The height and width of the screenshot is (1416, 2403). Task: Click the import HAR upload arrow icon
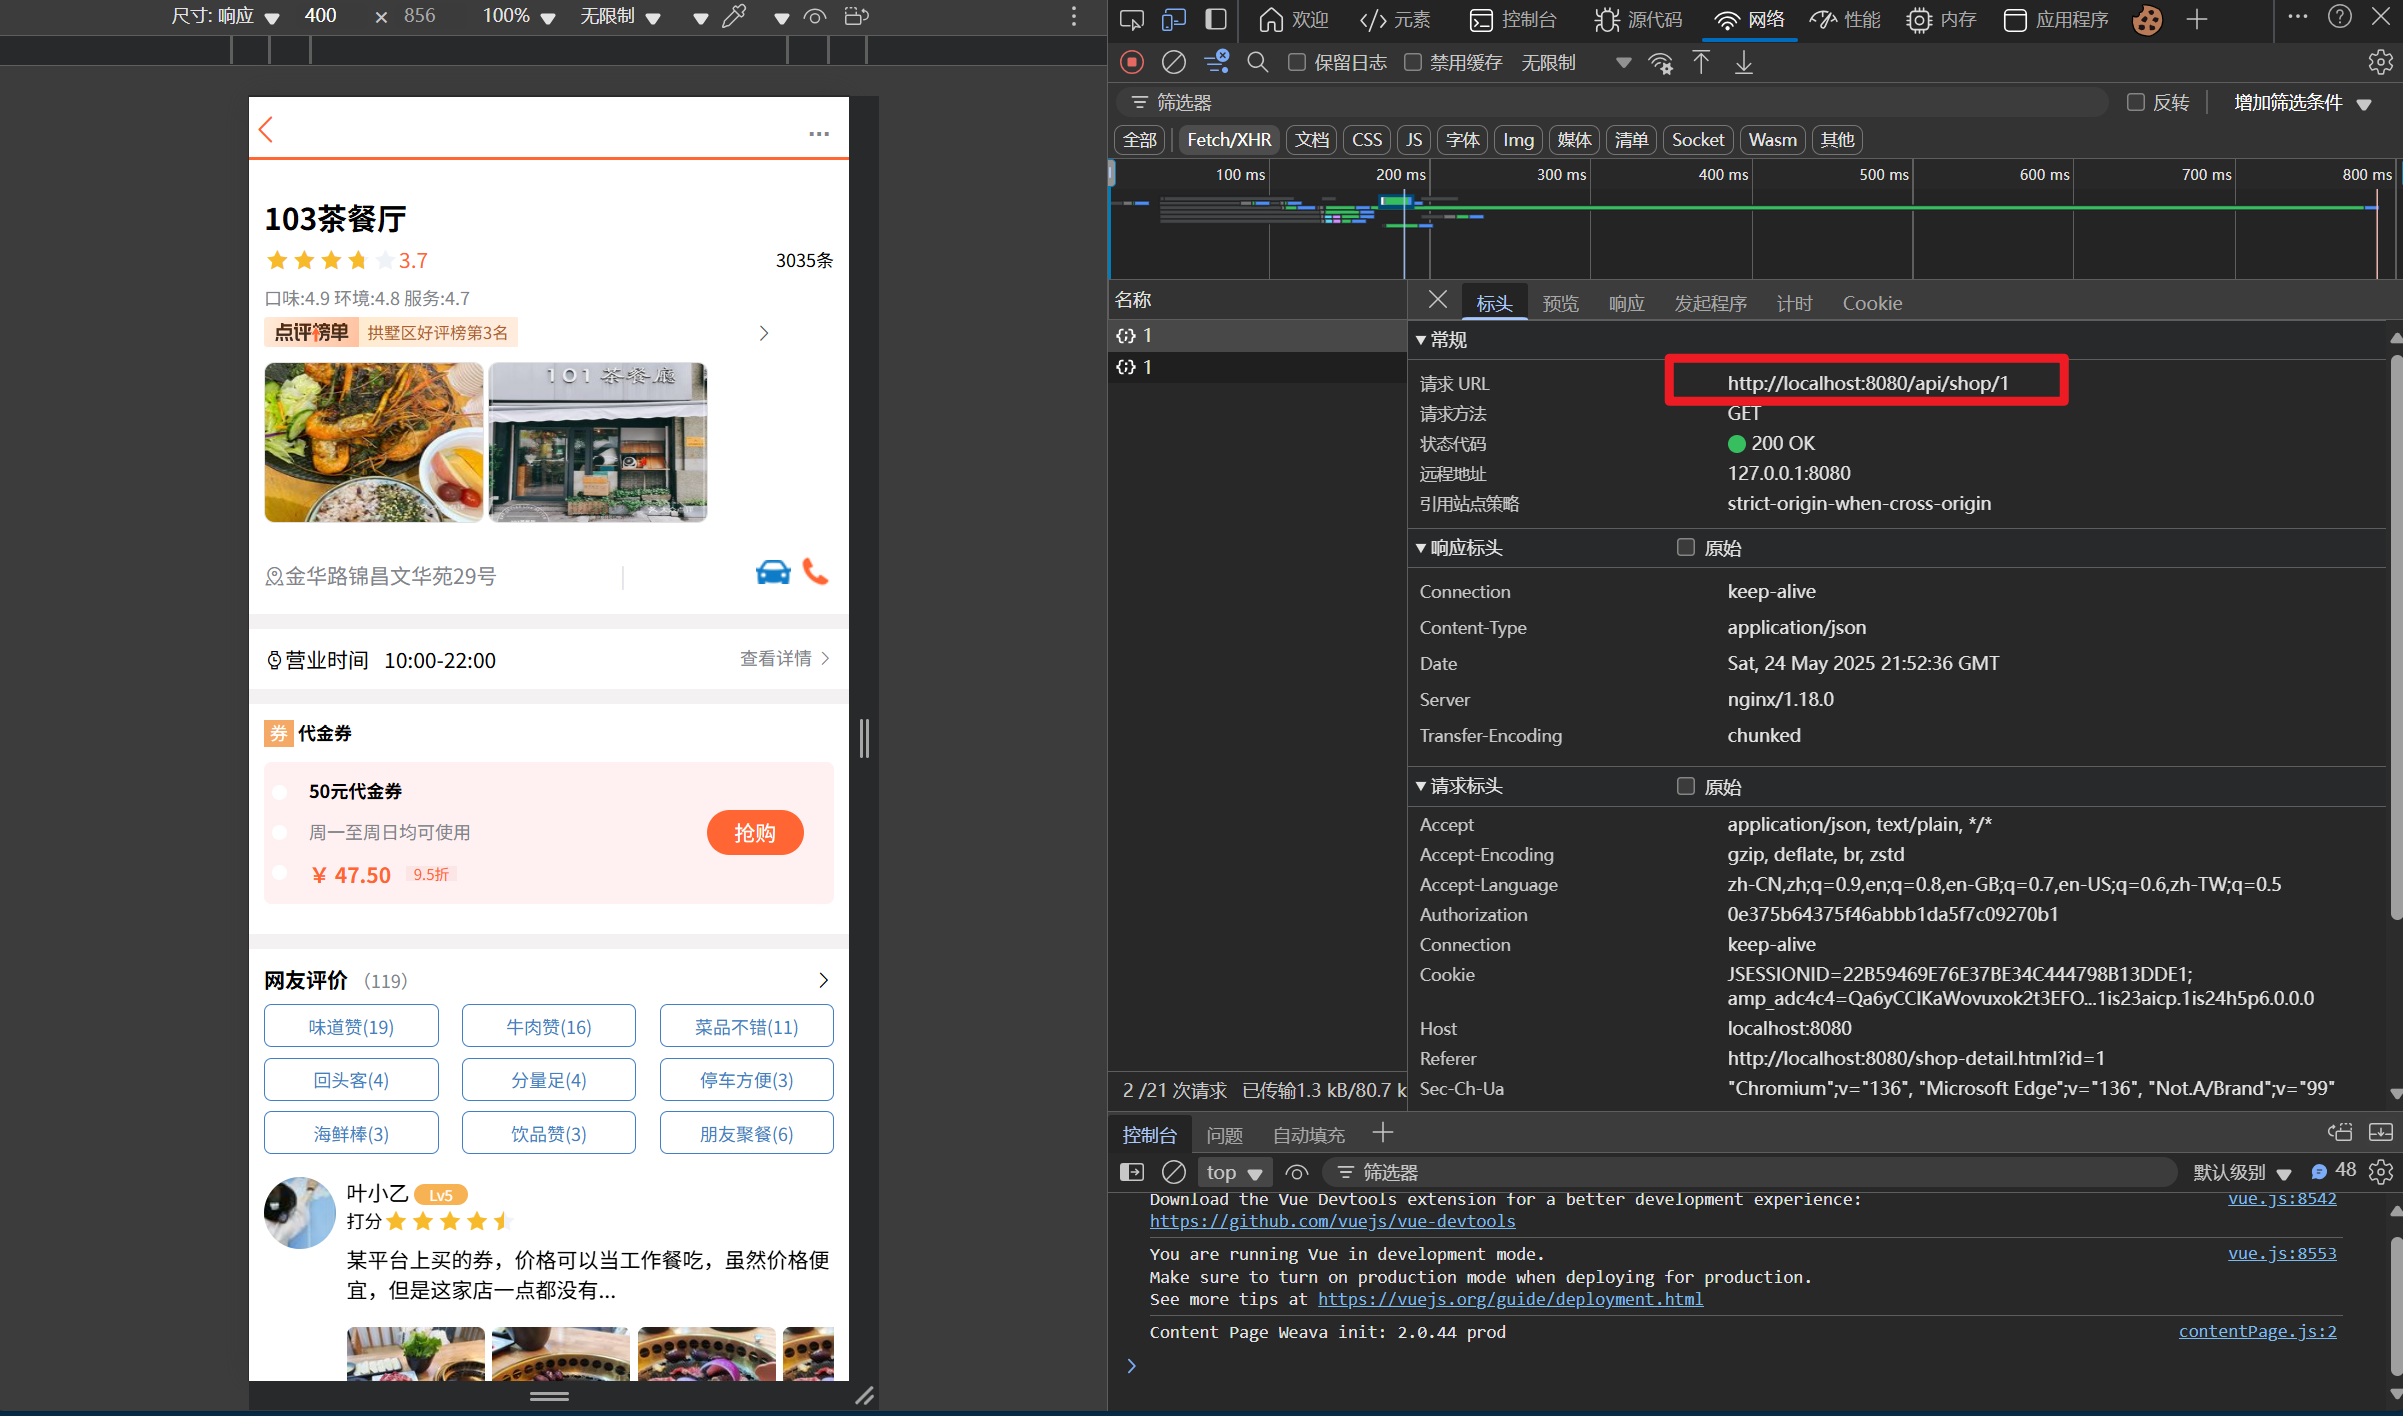click(x=1701, y=62)
